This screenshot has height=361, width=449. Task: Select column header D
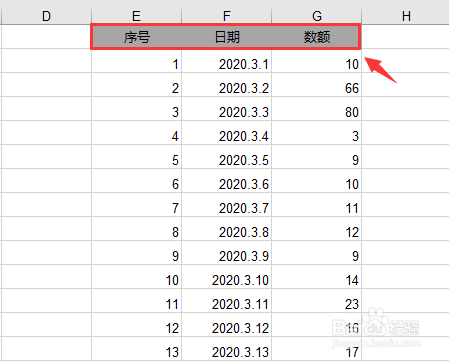tap(46, 16)
